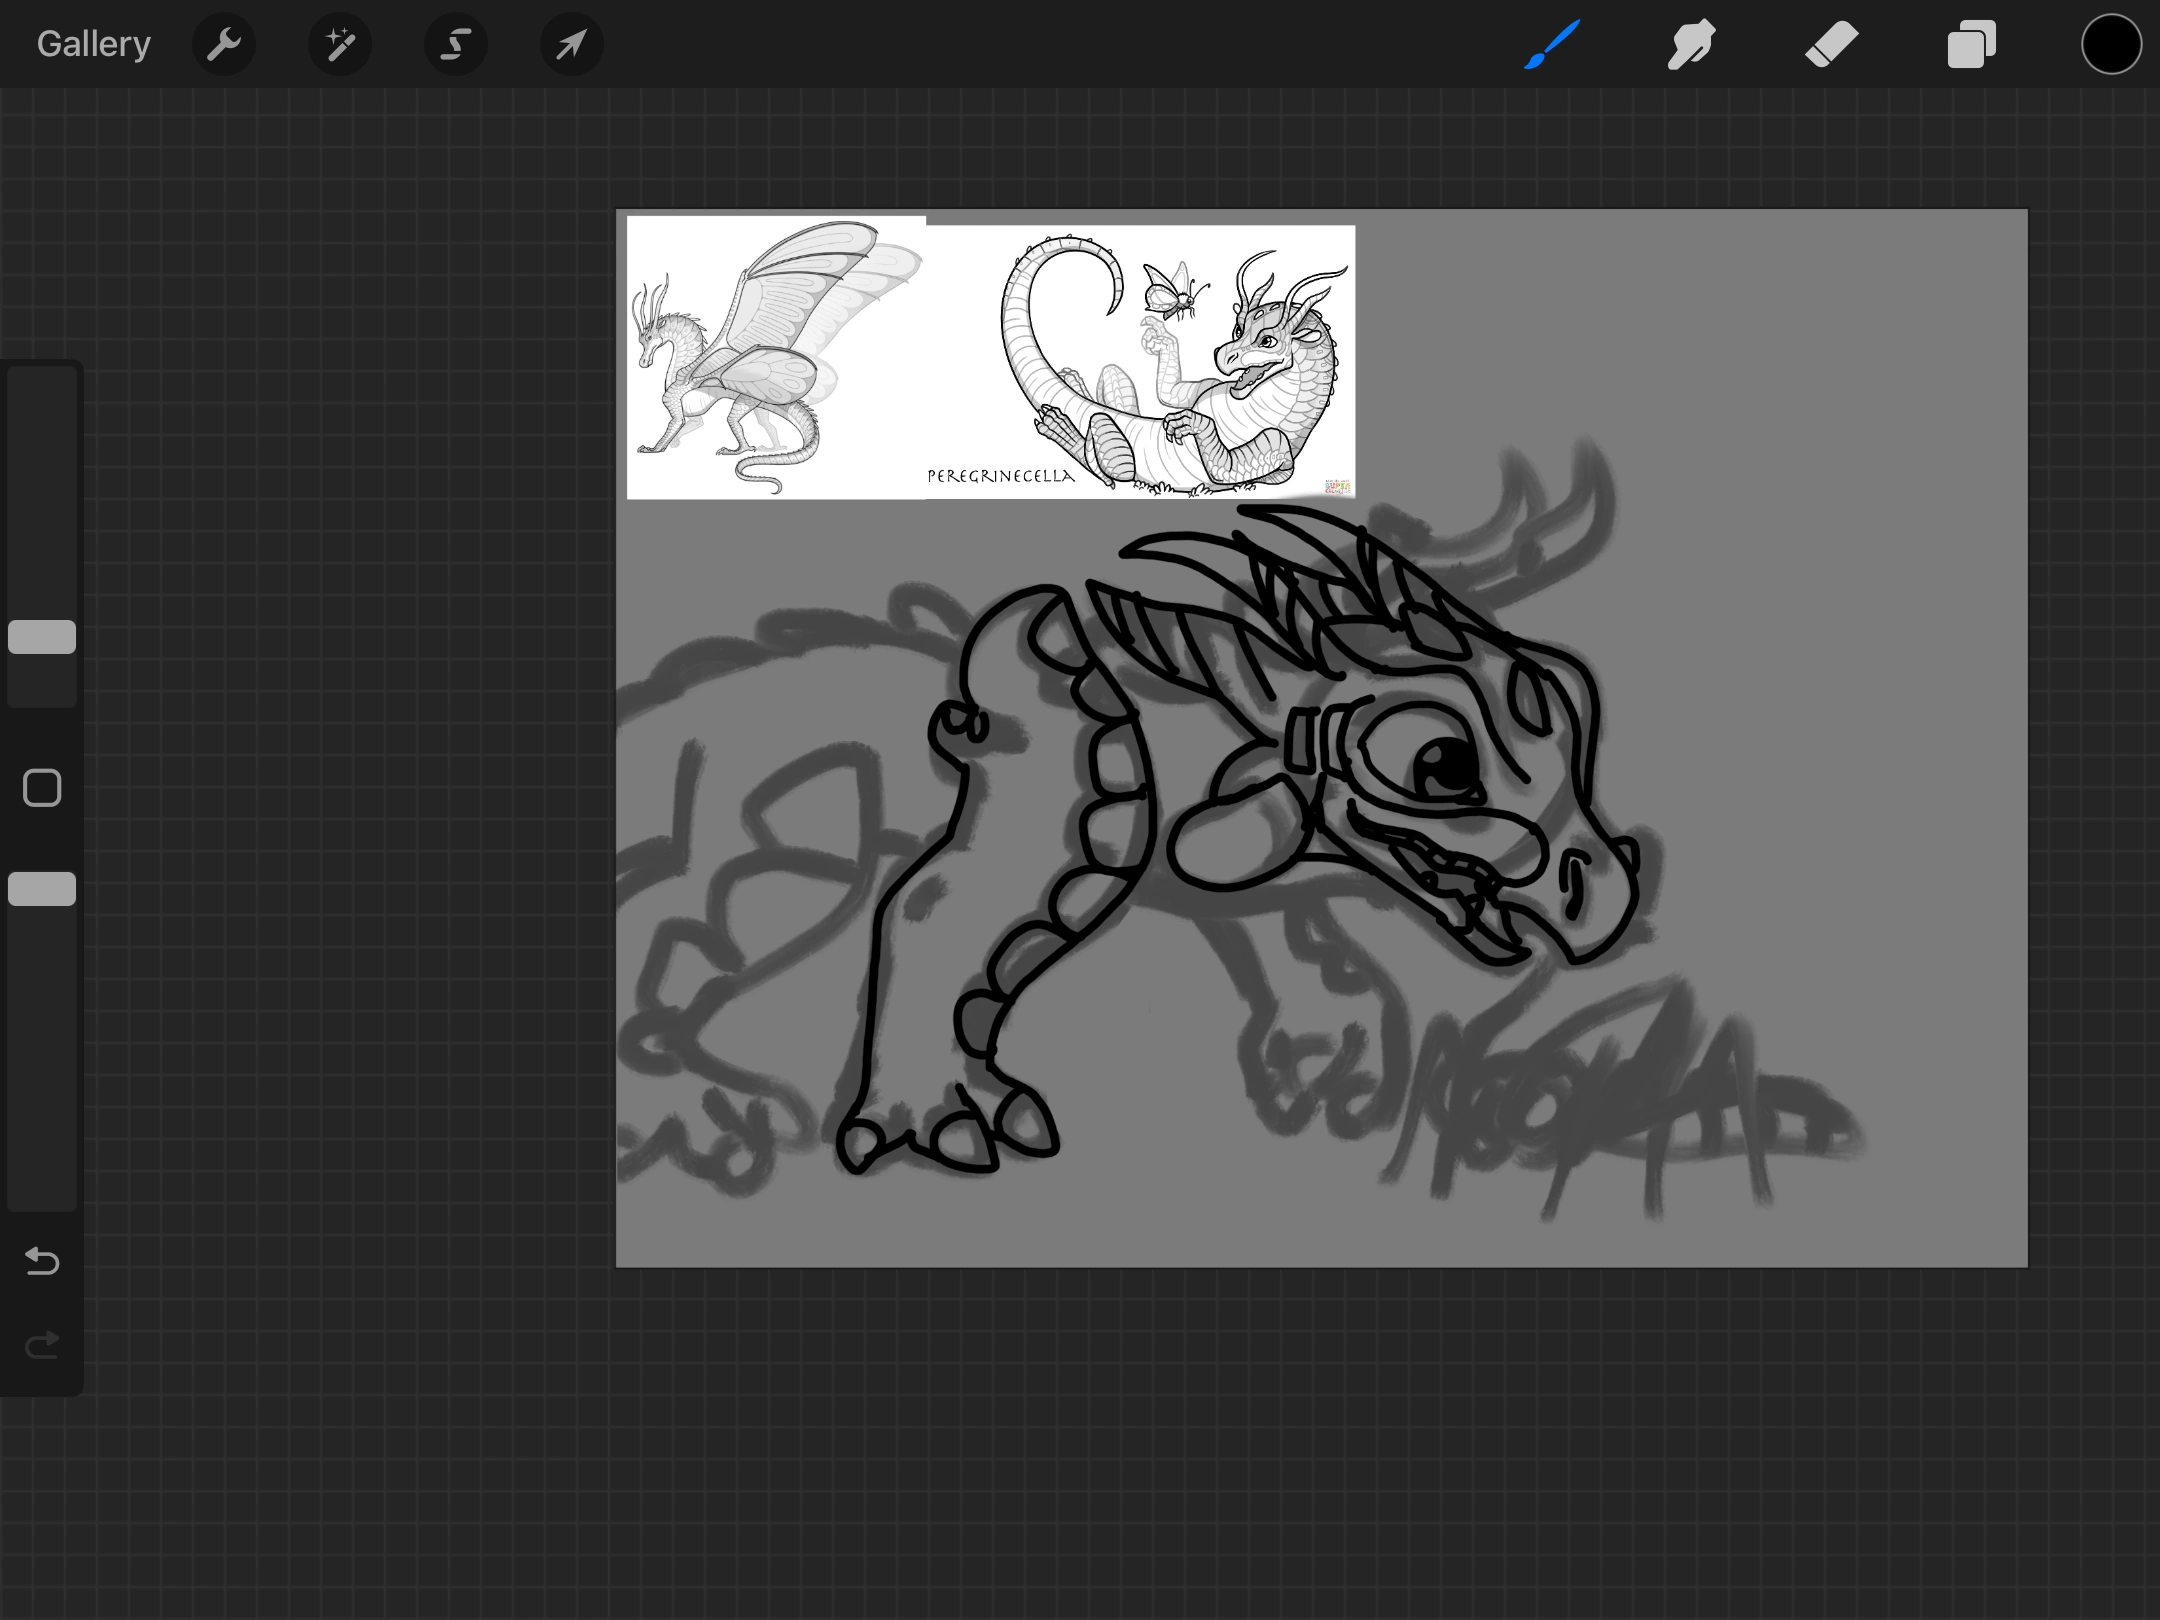Select the Transform arrow tool
The width and height of the screenshot is (2160, 1620).
tap(571, 44)
